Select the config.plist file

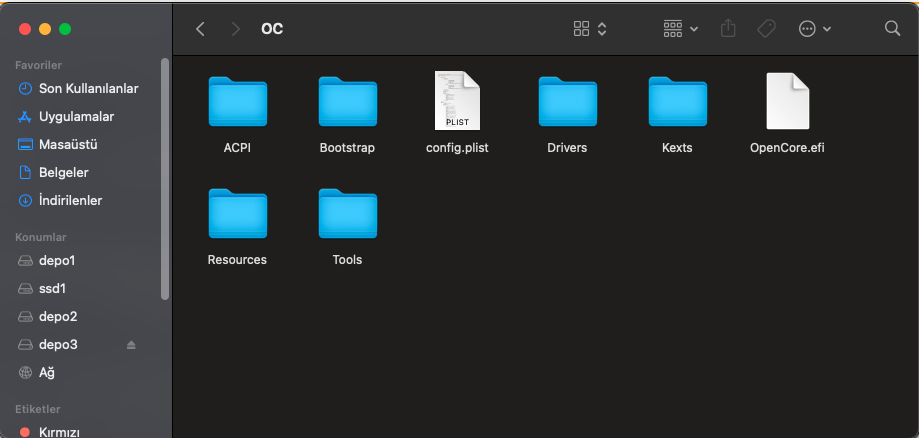tap(457, 102)
